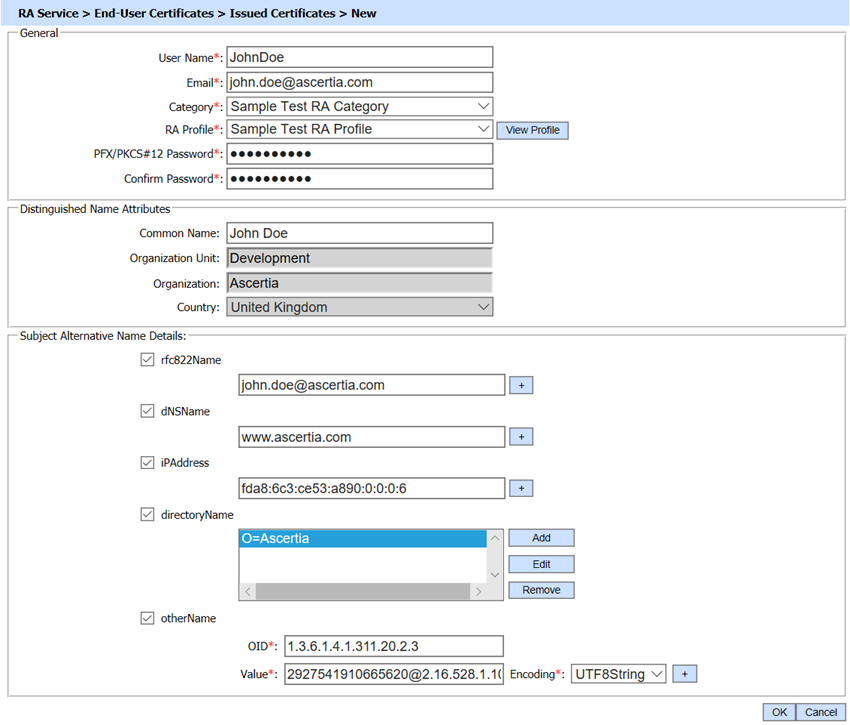The width and height of the screenshot is (850, 725).
Task: Confirm the form with OK
Action: click(779, 712)
